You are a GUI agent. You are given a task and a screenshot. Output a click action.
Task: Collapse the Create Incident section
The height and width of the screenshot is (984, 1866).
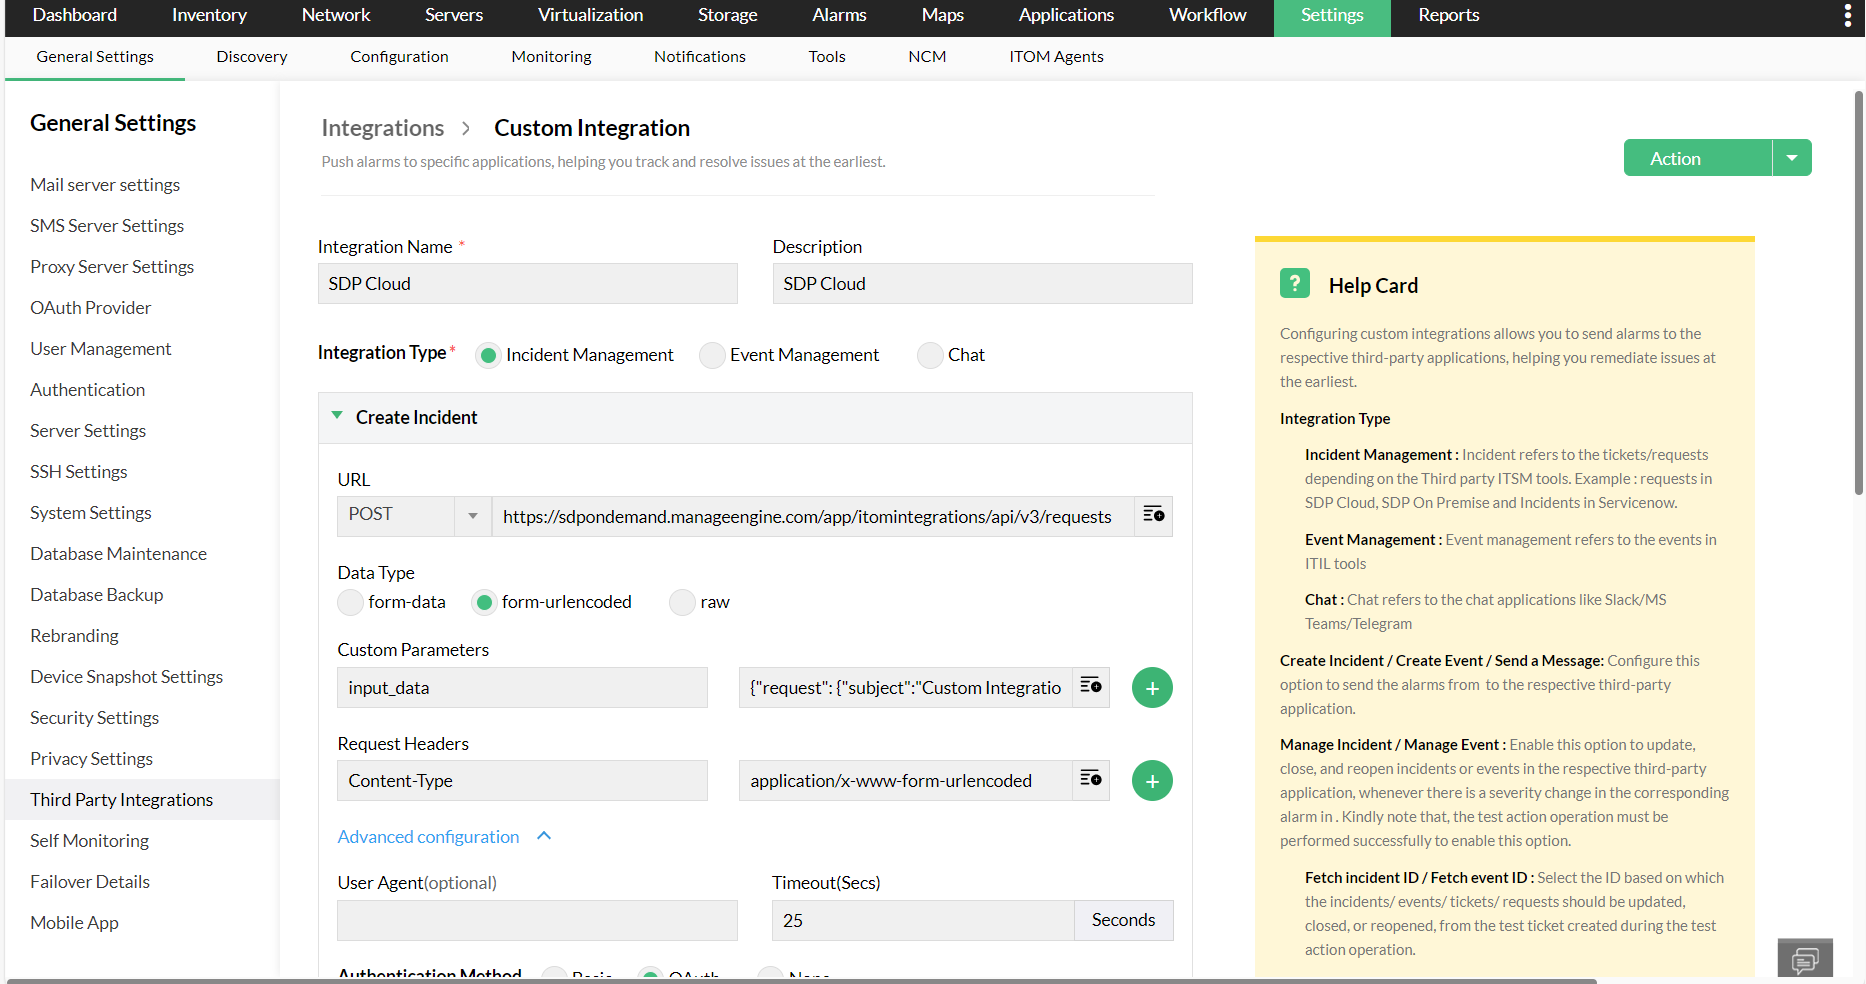[338, 416]
